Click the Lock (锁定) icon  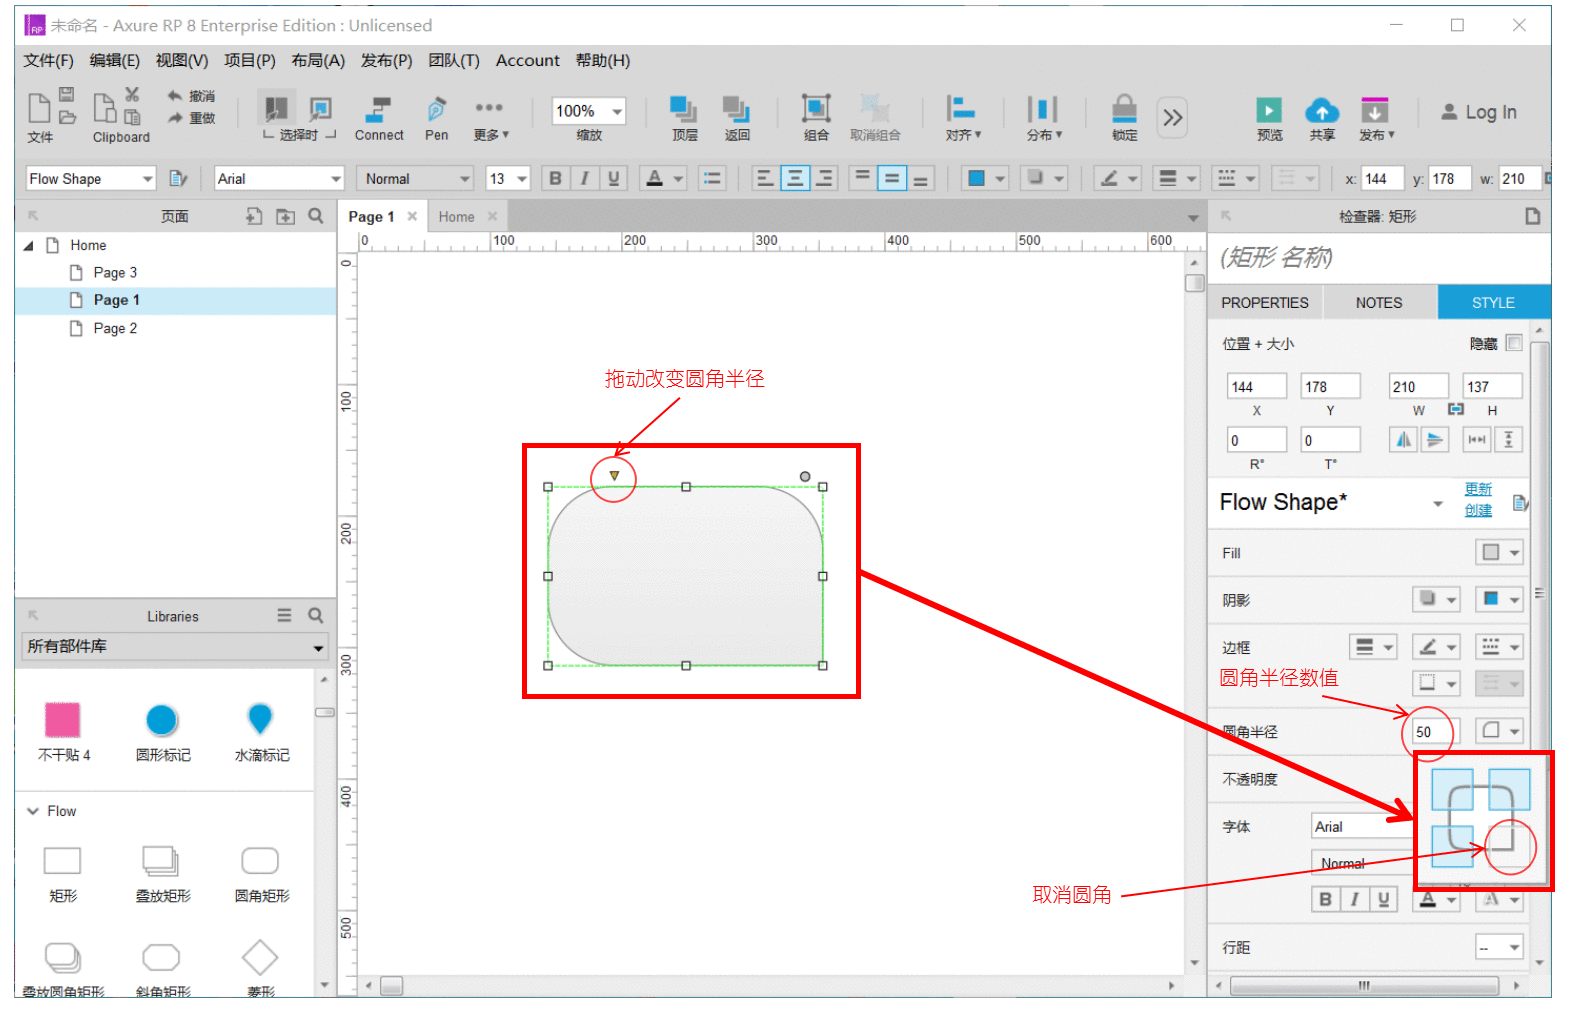(x=1124, y=108)
